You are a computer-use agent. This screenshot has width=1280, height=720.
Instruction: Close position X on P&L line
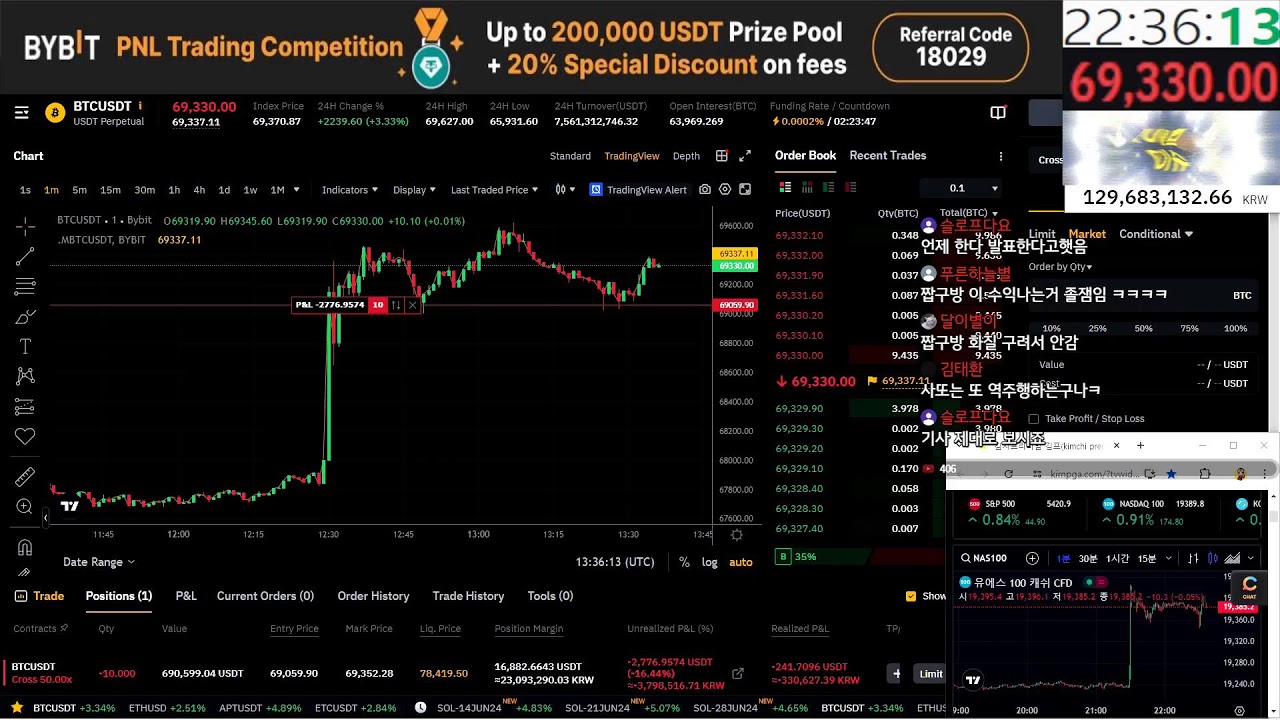412,305
